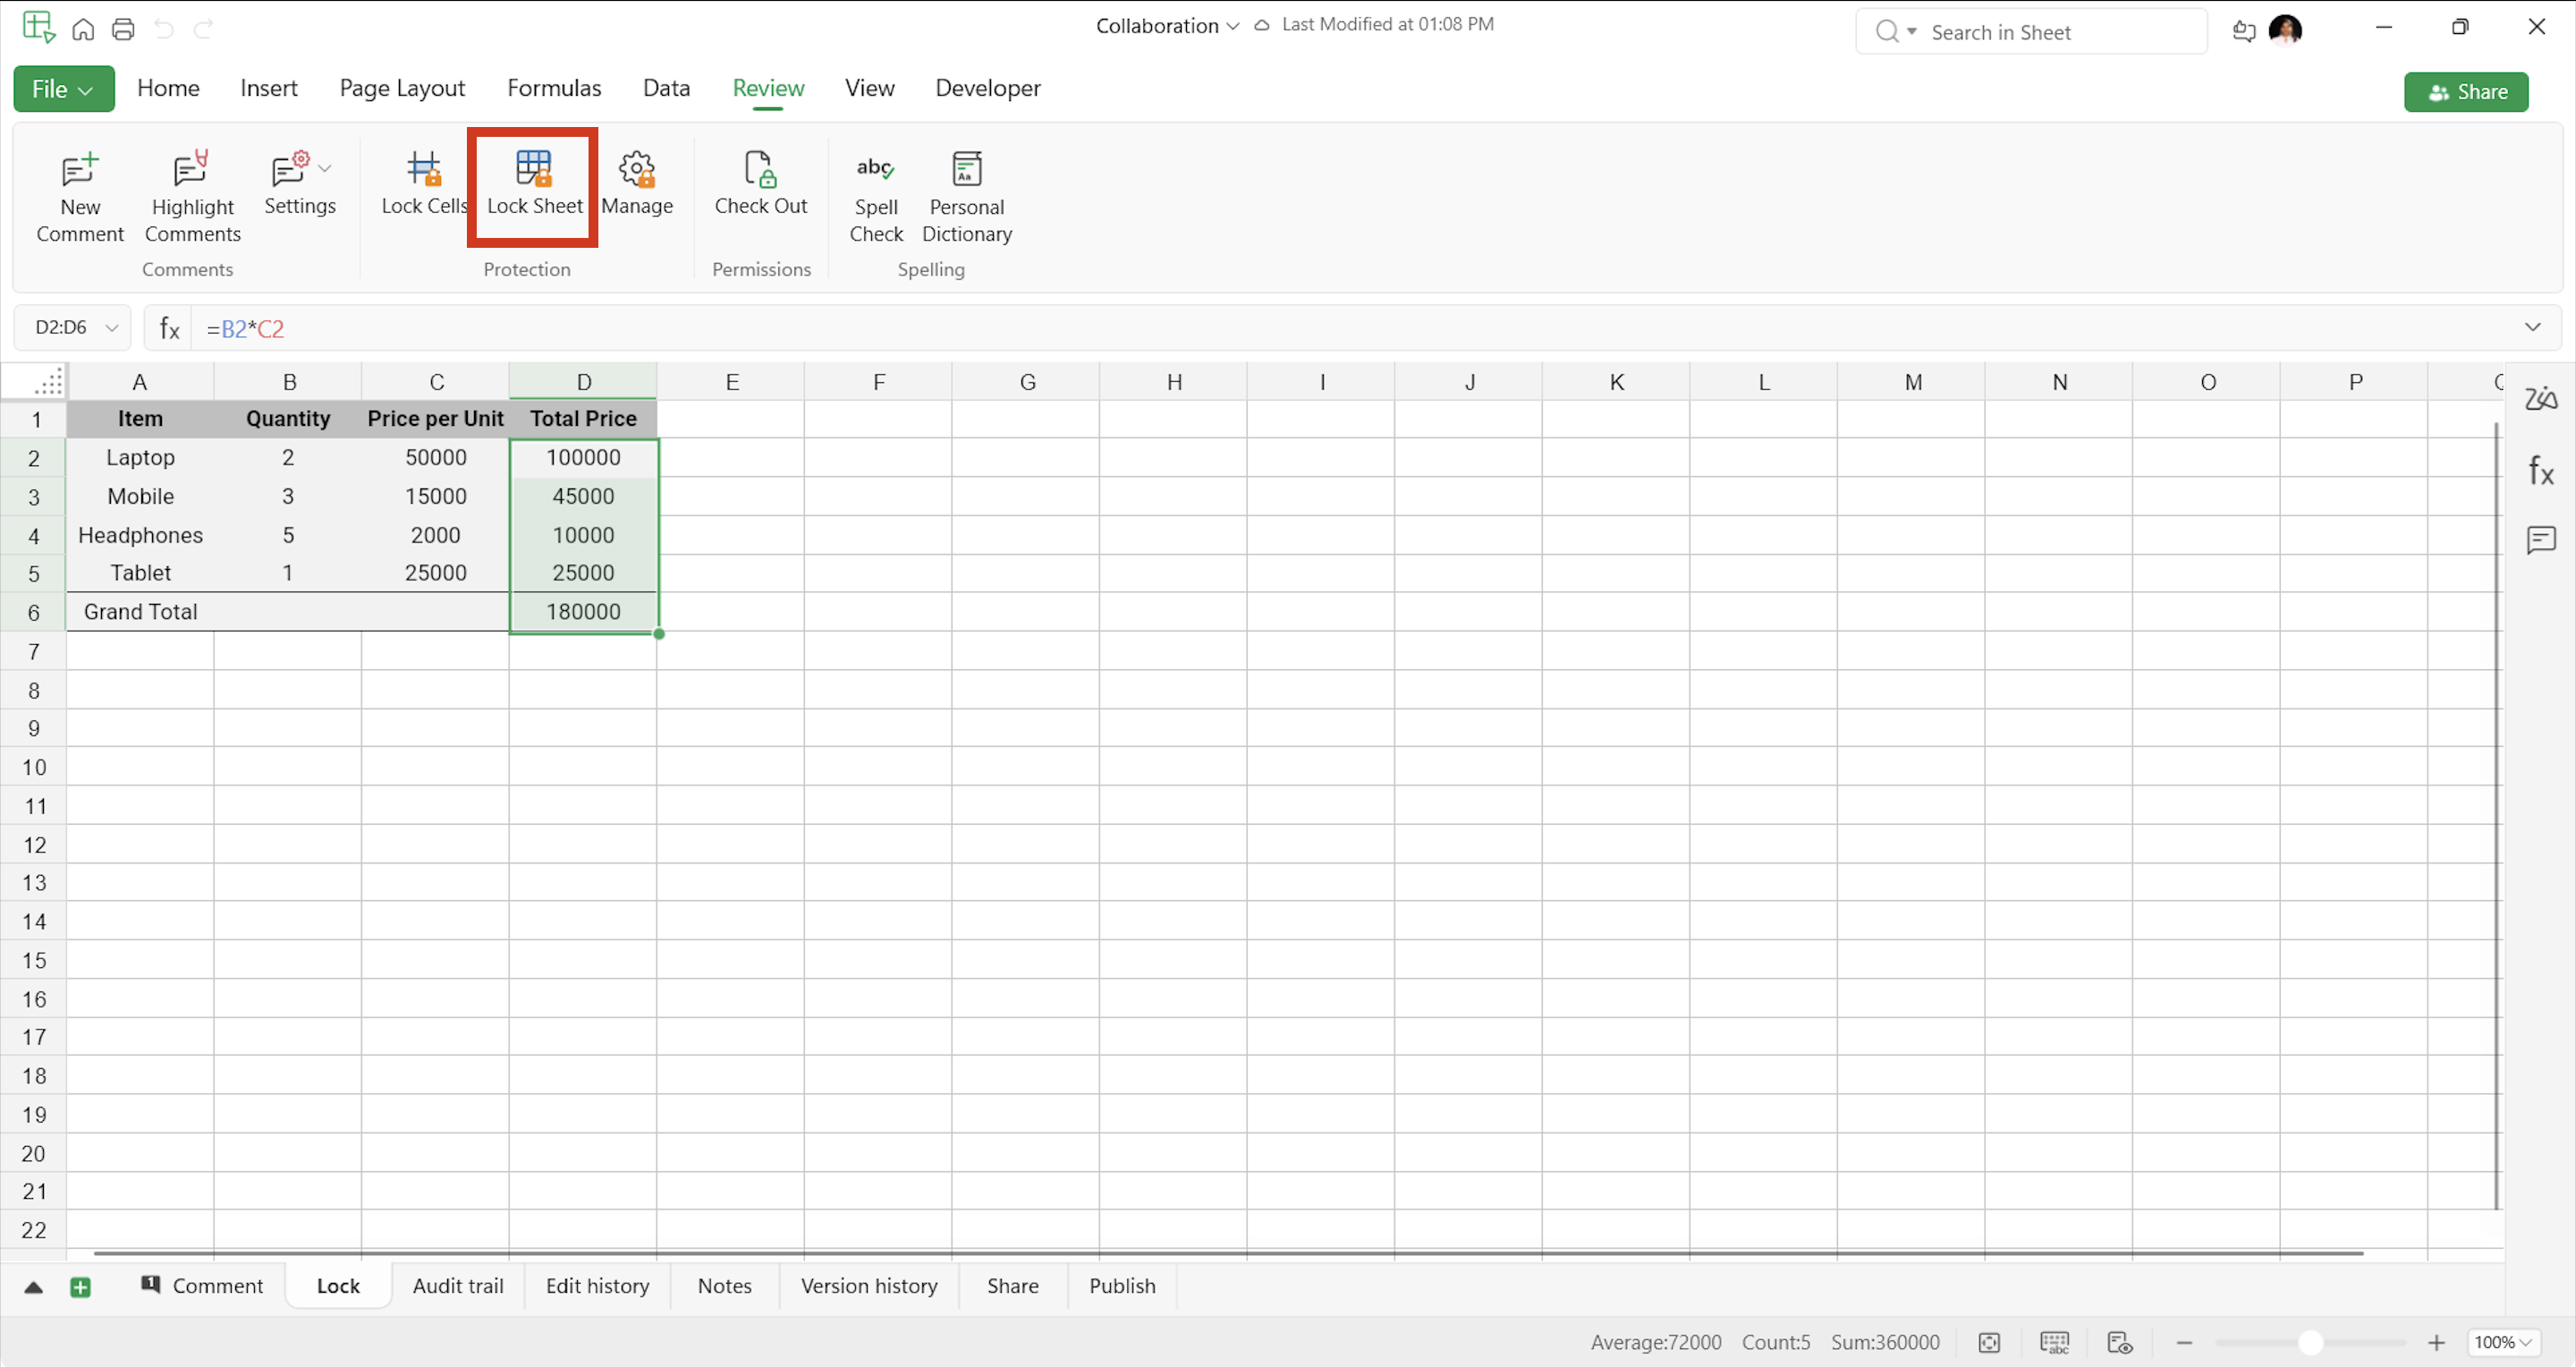Adjust the zoom slider handle

[2310, 1342]
